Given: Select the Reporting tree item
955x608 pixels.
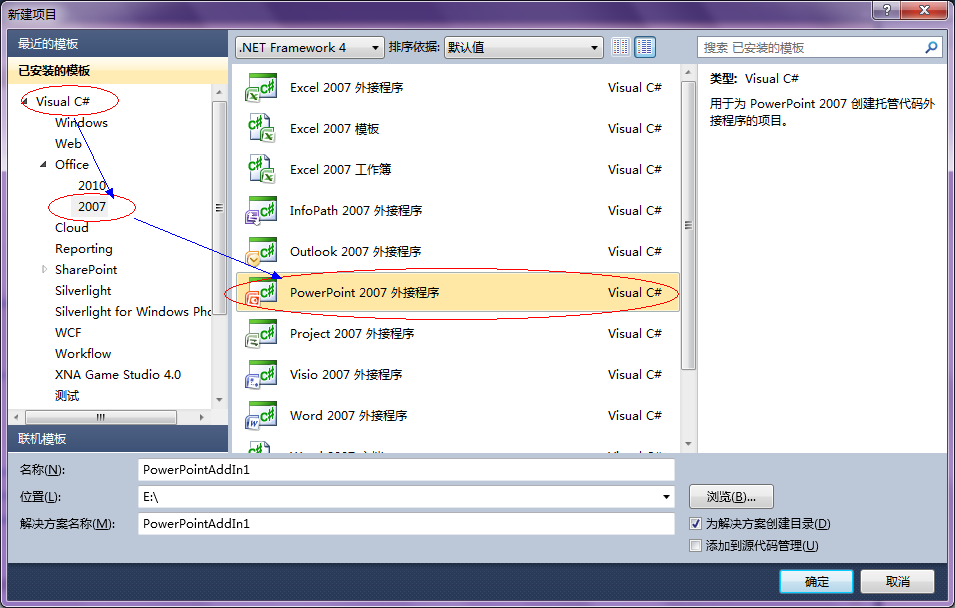Looking at the screenshot, I should pos(83,249).
